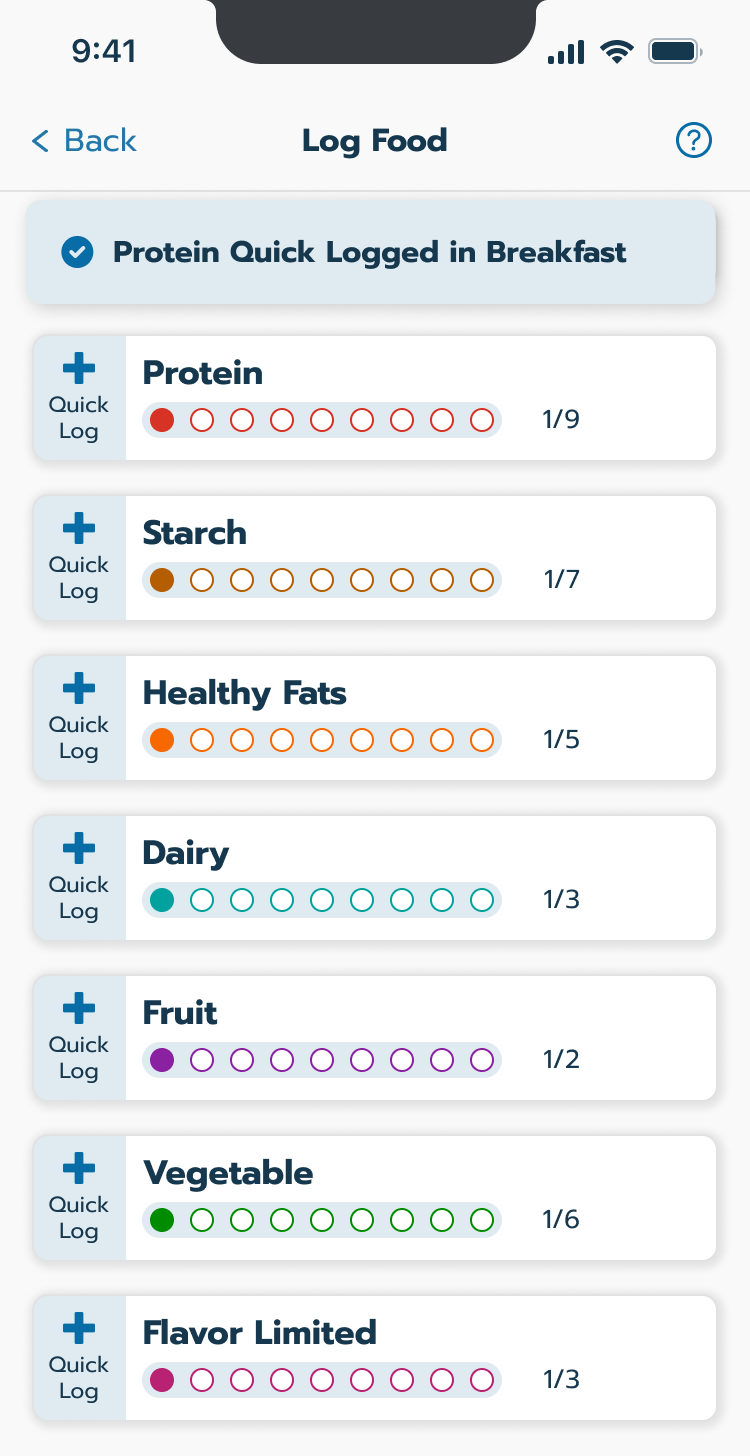750x1456 pixels.
Task: Tap the filled green Vegetable serving dot
Action: (x=162, y=1220)
